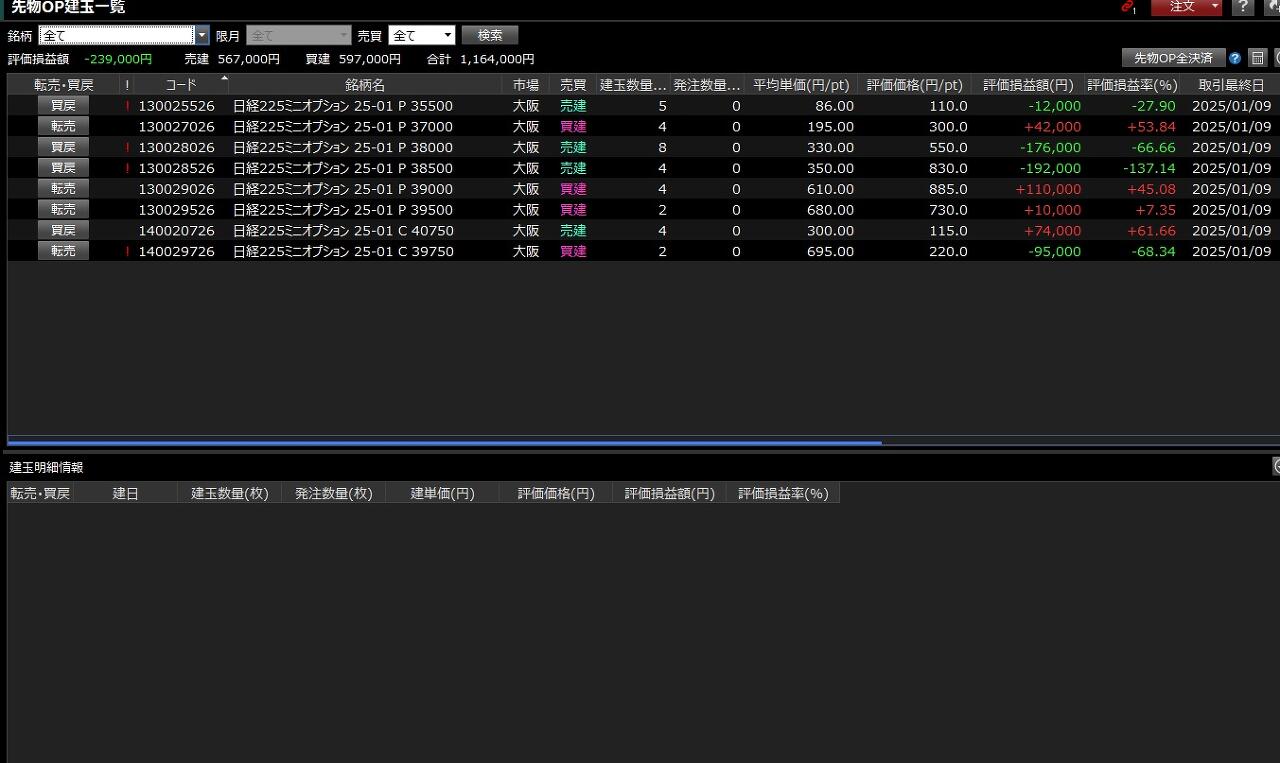The image size is (1280, 763).
Task: Click the warning mark on the P 35500 row
Action: [127, 106]
